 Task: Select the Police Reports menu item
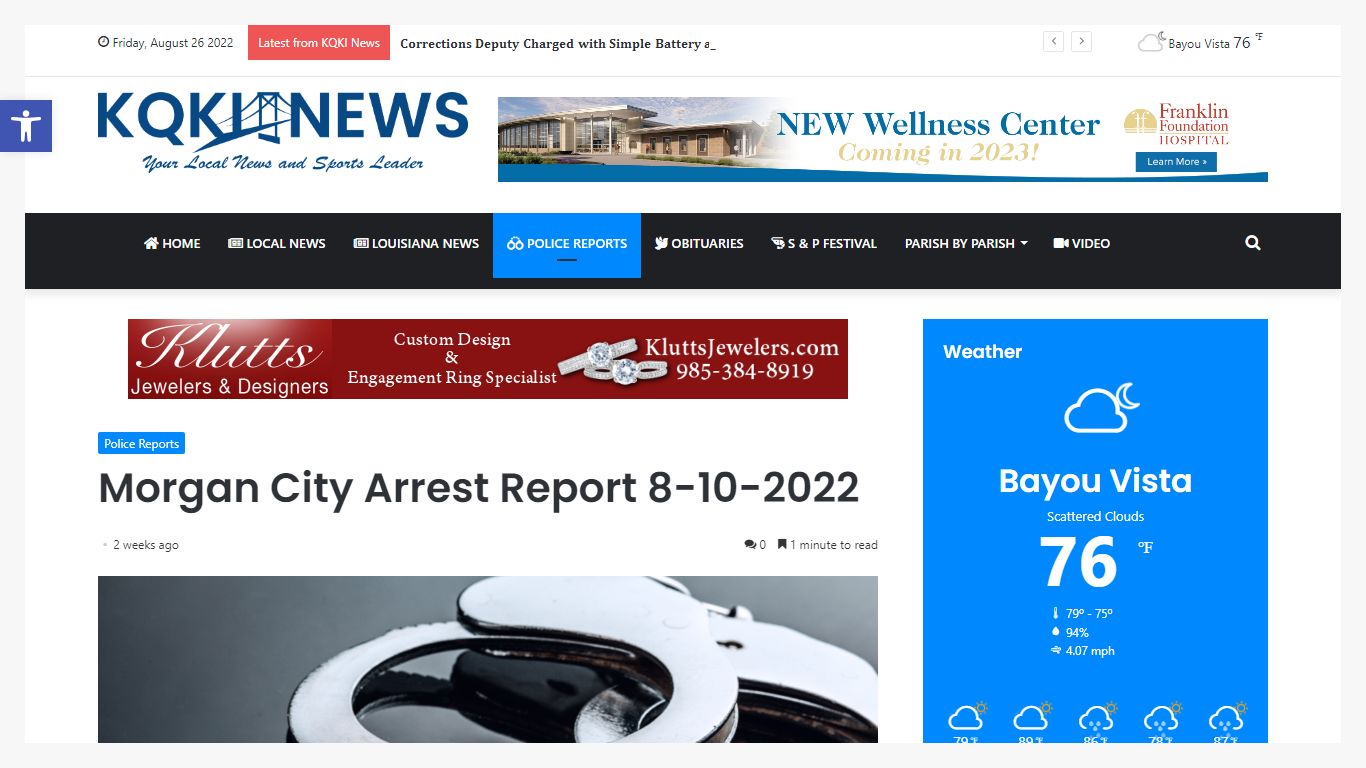tap(567, 243)
